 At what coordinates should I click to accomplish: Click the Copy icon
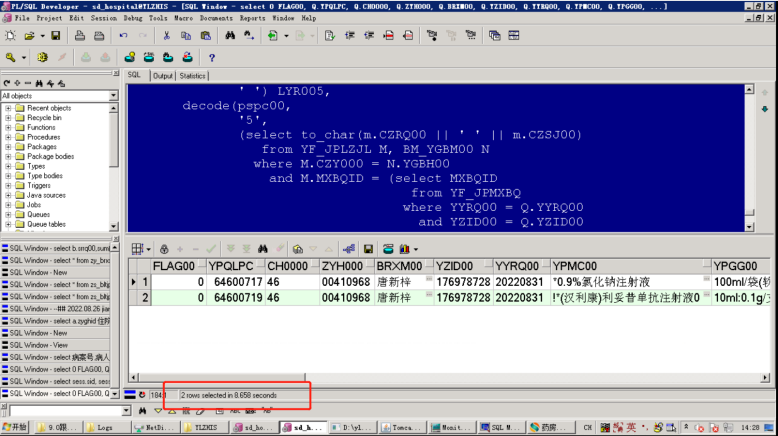click(186, 35)
